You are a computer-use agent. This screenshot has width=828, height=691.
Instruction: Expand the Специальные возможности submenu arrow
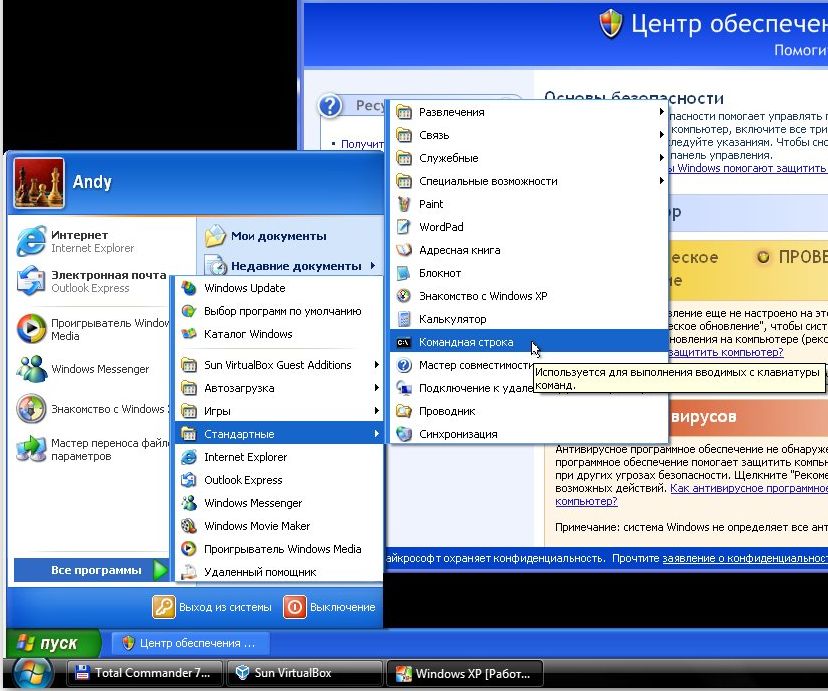(661, 181)
